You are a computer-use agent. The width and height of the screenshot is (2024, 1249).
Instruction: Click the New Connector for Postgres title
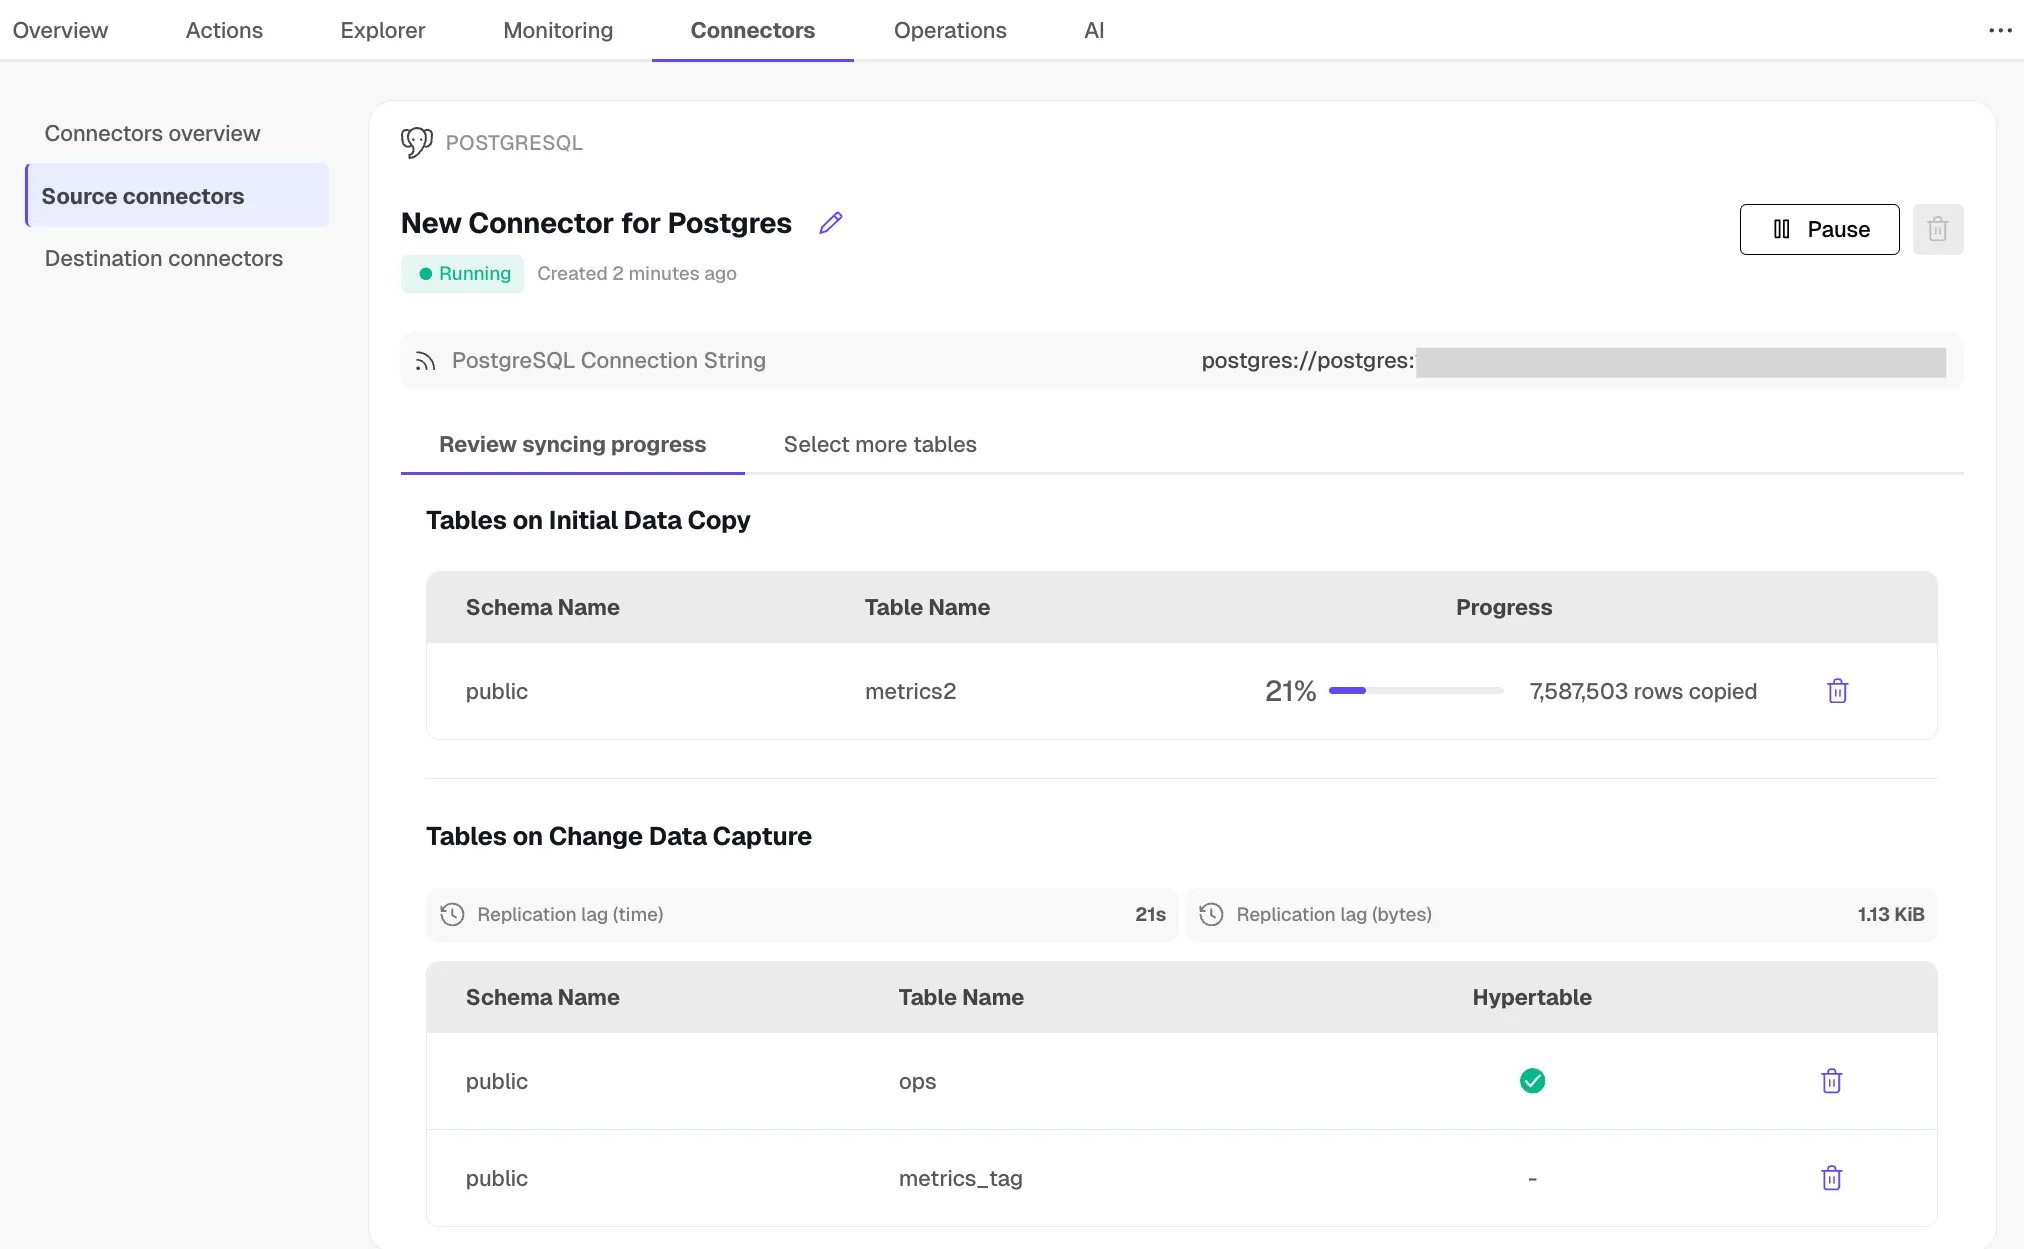596,223
